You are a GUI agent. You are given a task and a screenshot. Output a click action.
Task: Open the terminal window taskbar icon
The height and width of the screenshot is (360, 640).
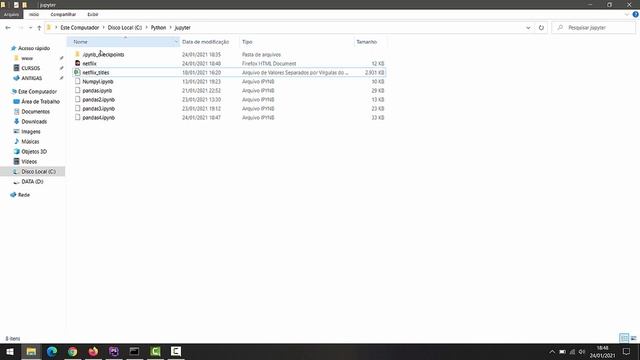(x=134, y=351)
